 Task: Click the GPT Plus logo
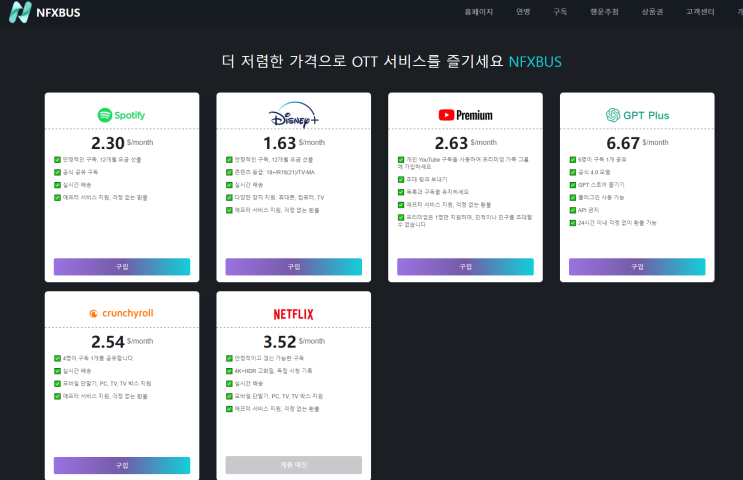pyautogui.click(x=637, y=115)
